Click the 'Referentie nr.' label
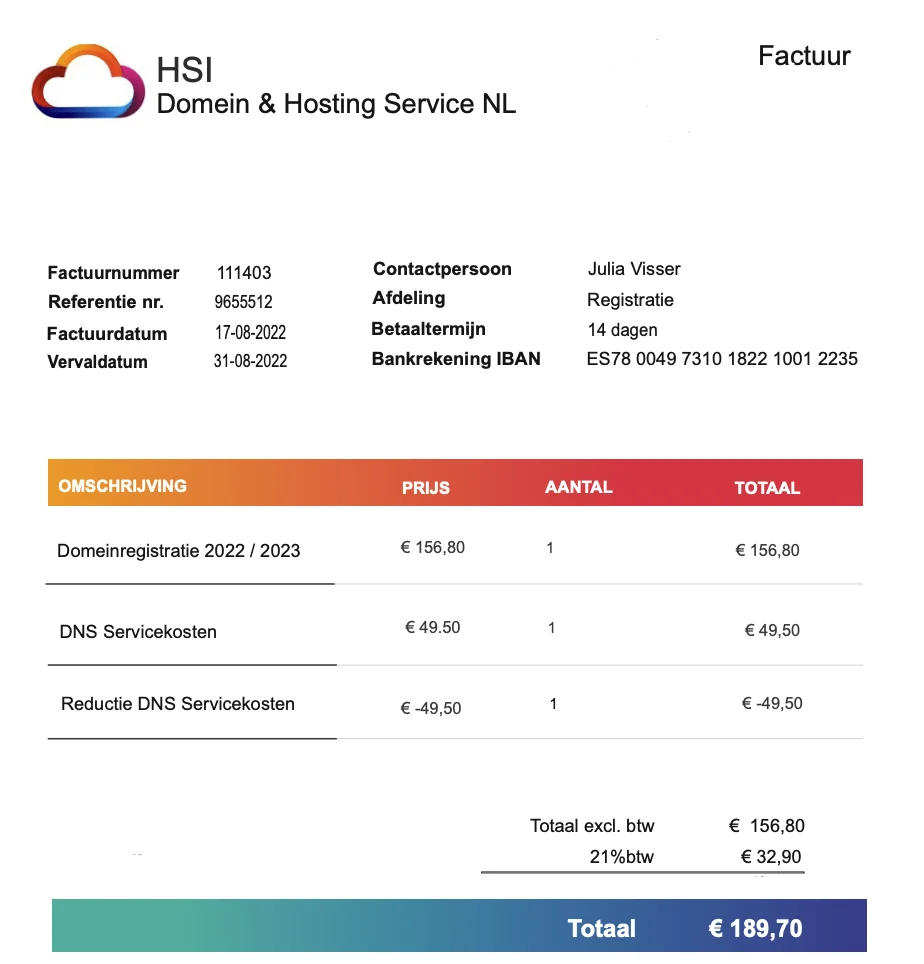Viewport: 924px width, 964px height. [x=106, y=302]
